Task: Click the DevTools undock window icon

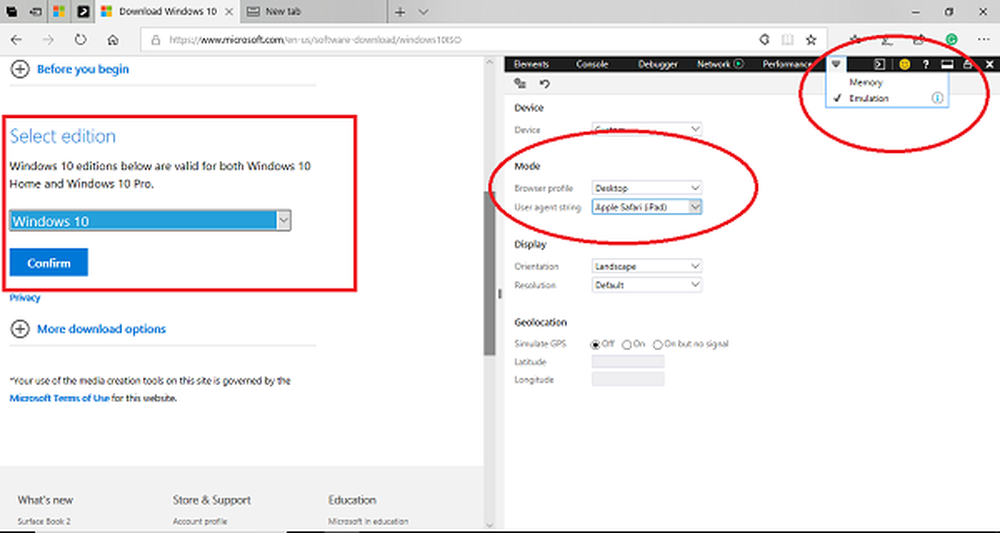Action: [x=968, y=64]
